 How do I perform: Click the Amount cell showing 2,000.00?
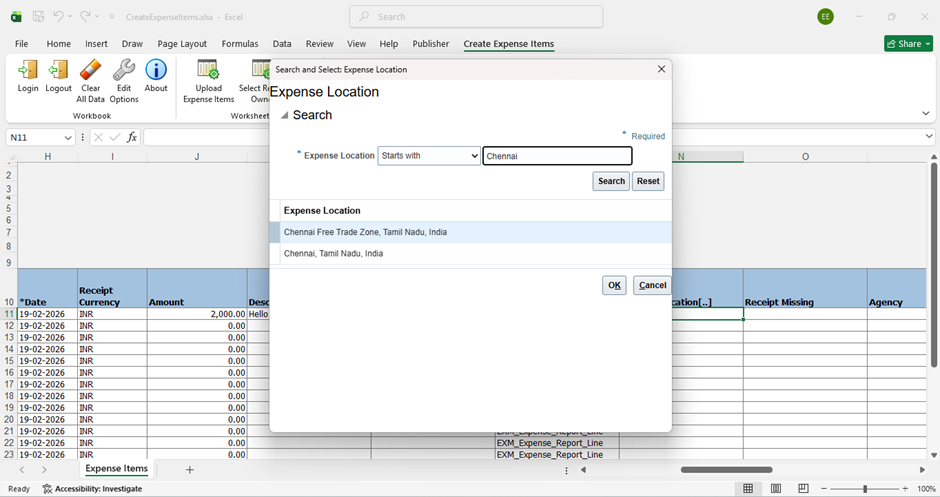pyautogui.click(x=197, y=314)
